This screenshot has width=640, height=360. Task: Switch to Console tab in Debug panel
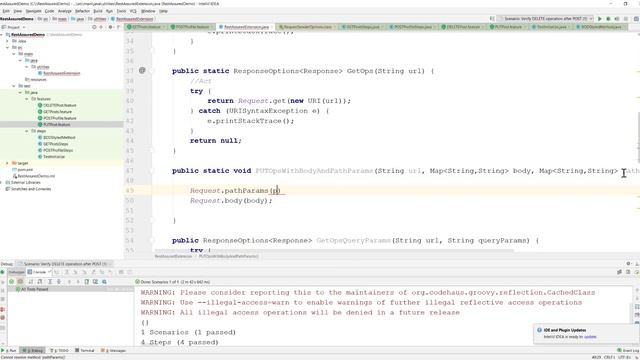point(39,272)
